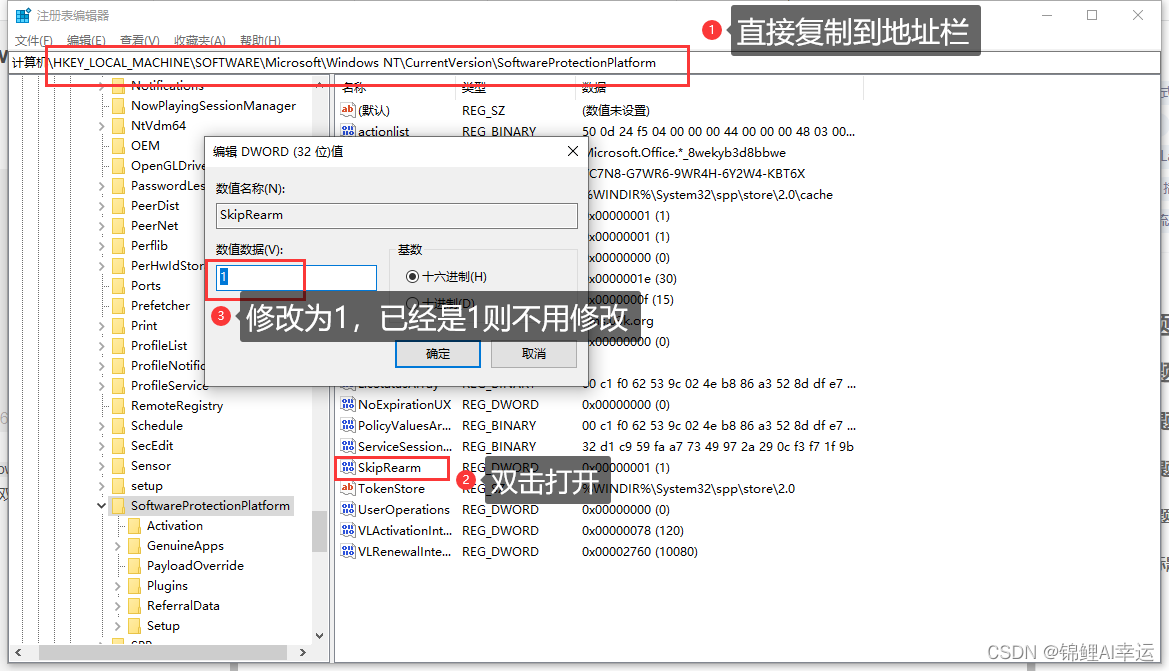This screenshot has height=671, width=1169.
Task: Select the hexadecimal 十六进制(H) radio button
Action: [412, 277]
